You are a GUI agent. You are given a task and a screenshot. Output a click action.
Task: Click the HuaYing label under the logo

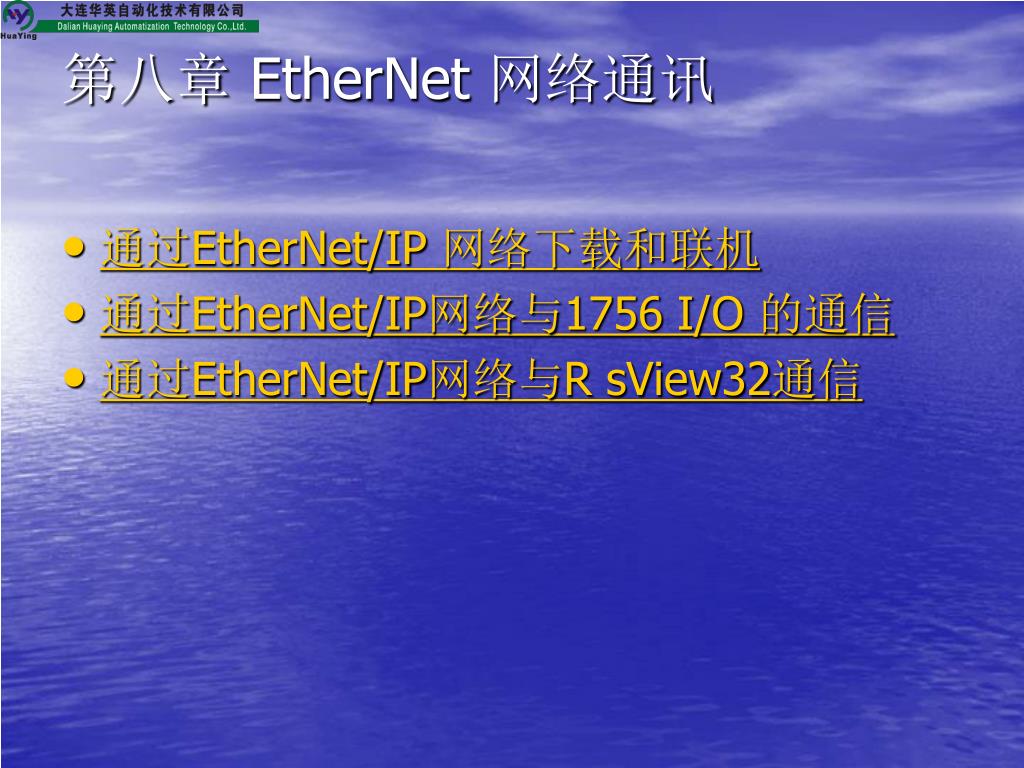click(x=19, y=36)
